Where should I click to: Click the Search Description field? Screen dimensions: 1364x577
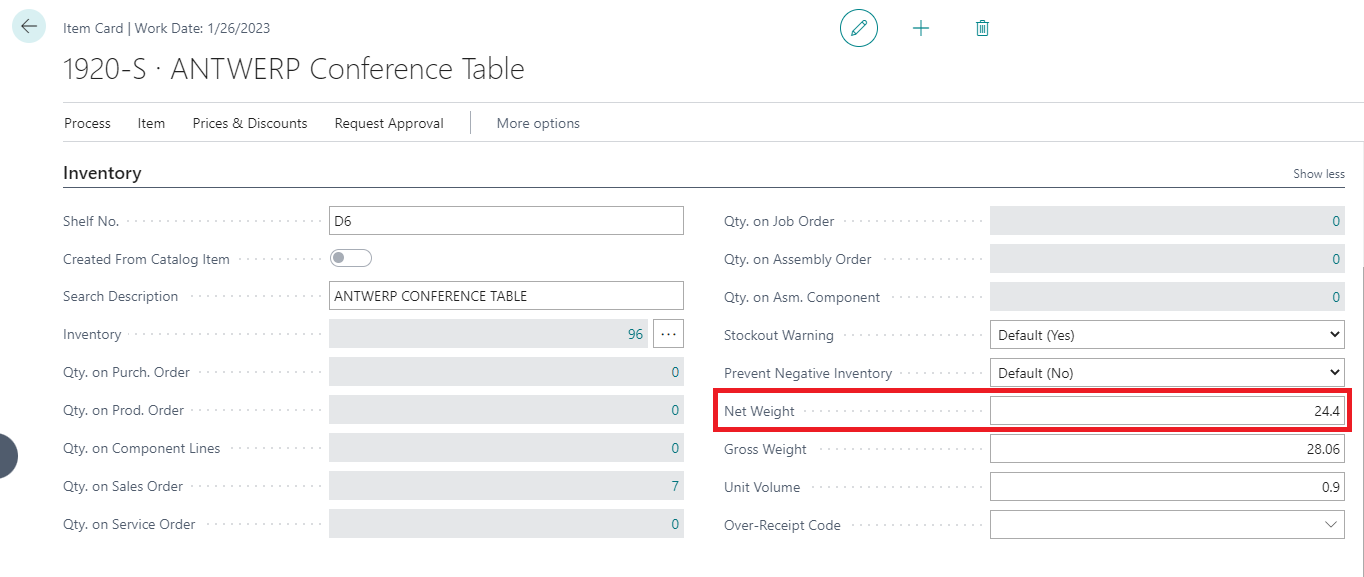point(506,296)
